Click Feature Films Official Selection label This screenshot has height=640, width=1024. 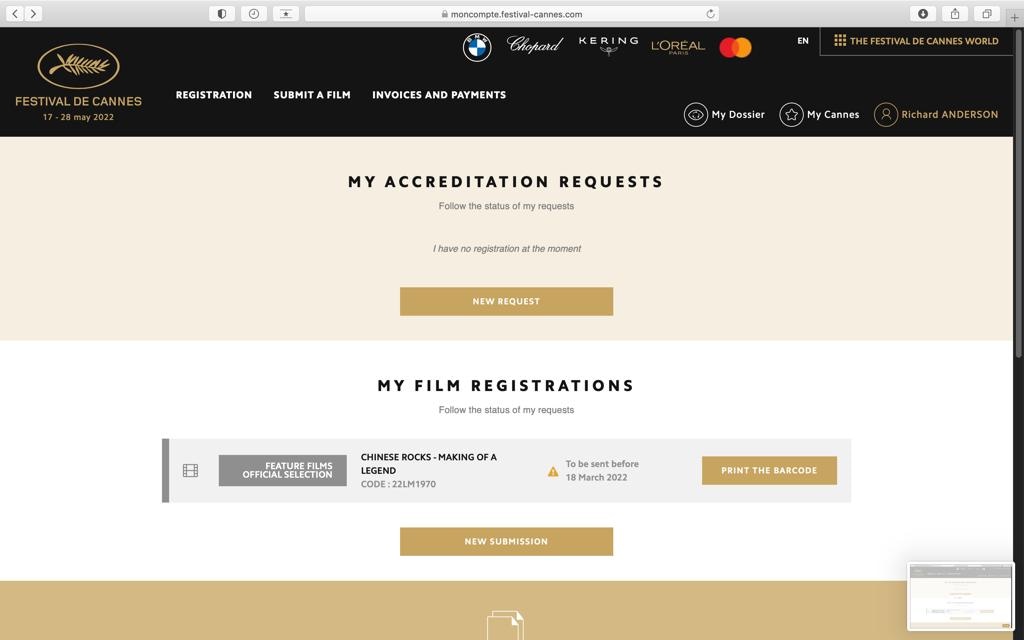coord(283,470)
